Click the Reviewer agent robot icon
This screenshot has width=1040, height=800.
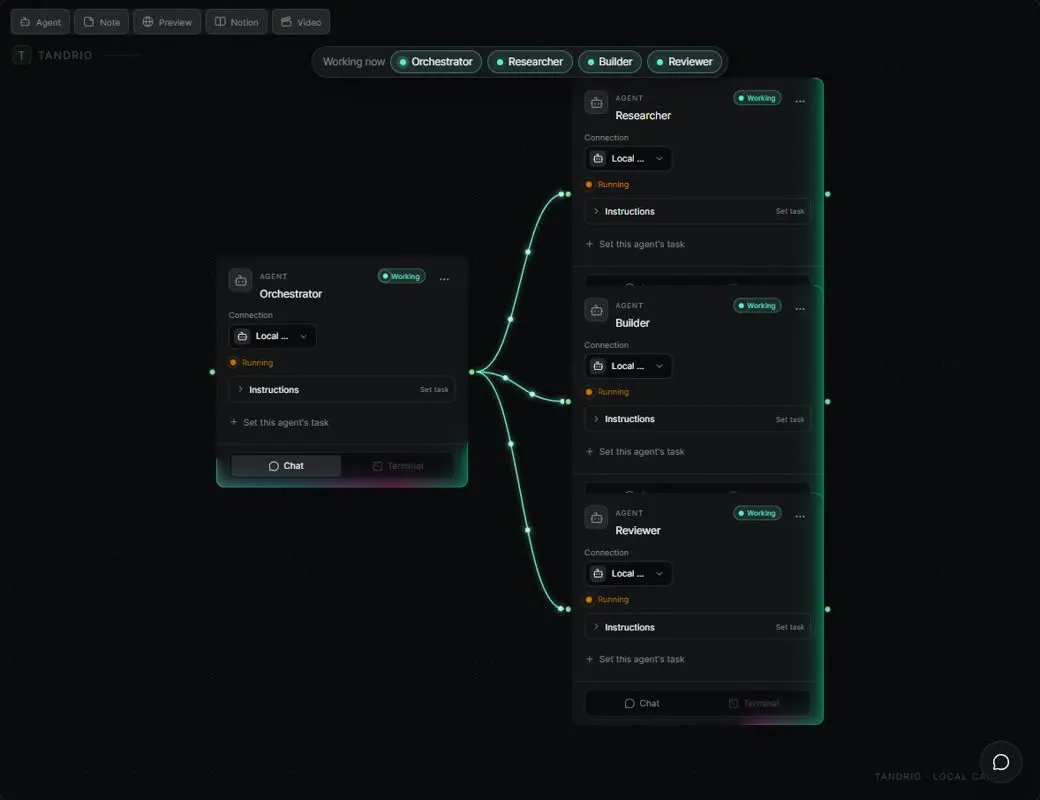tap(596, 518)
